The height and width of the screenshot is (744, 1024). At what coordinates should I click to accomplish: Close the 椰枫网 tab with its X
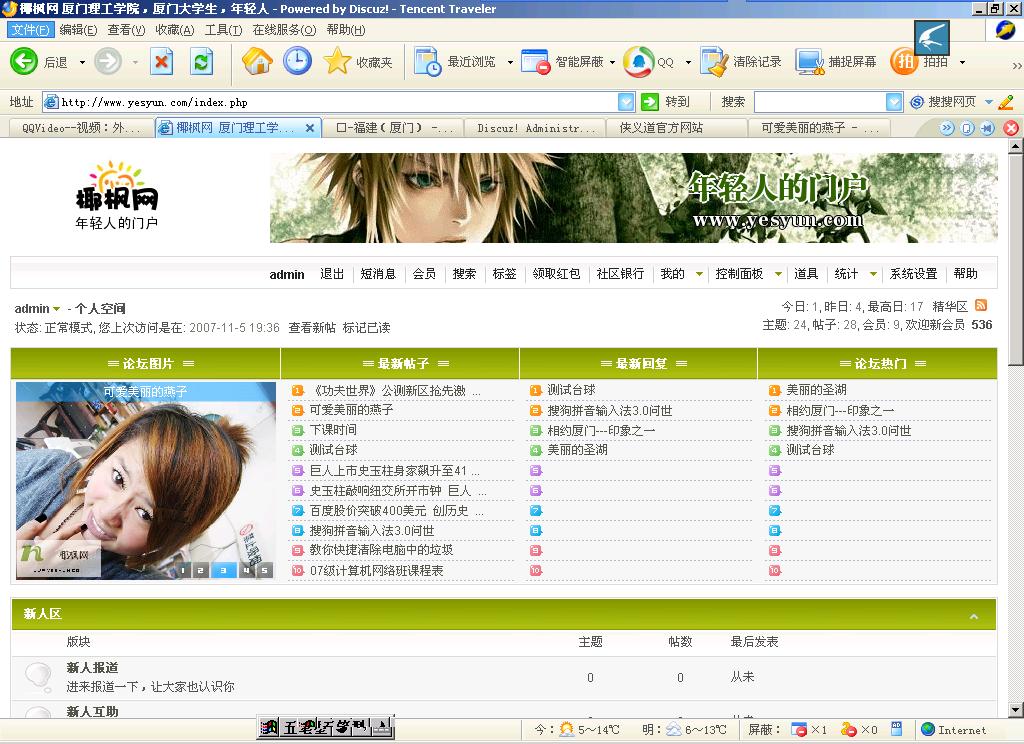pos(310,128)
